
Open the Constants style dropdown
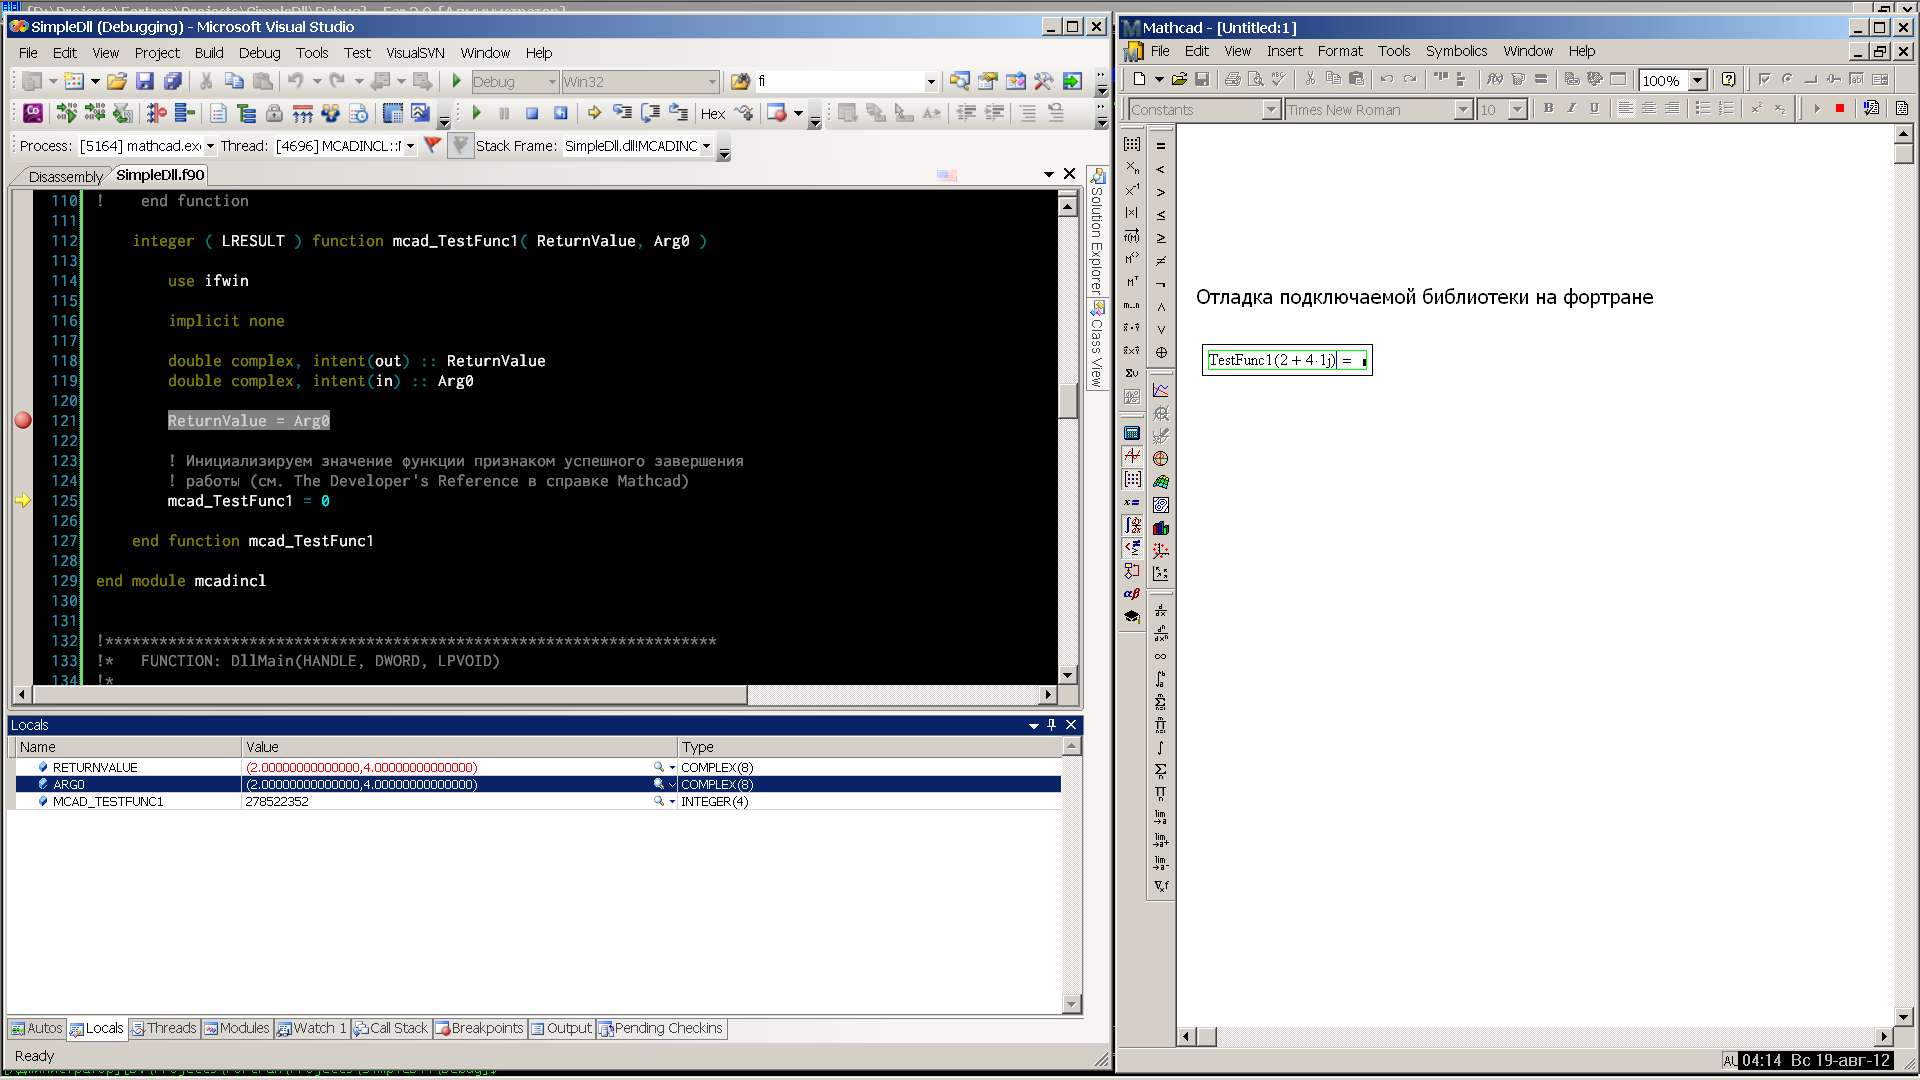coord(1271,109)
